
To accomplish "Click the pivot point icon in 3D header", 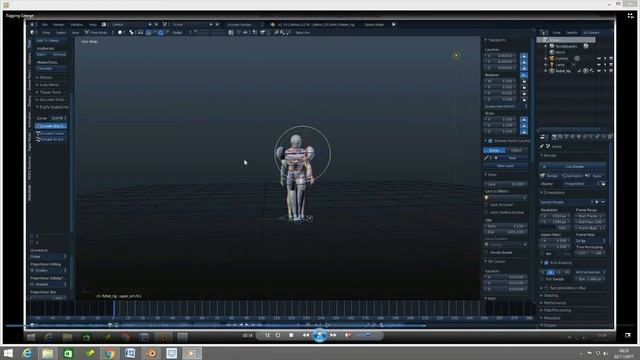I will (131, 33).
